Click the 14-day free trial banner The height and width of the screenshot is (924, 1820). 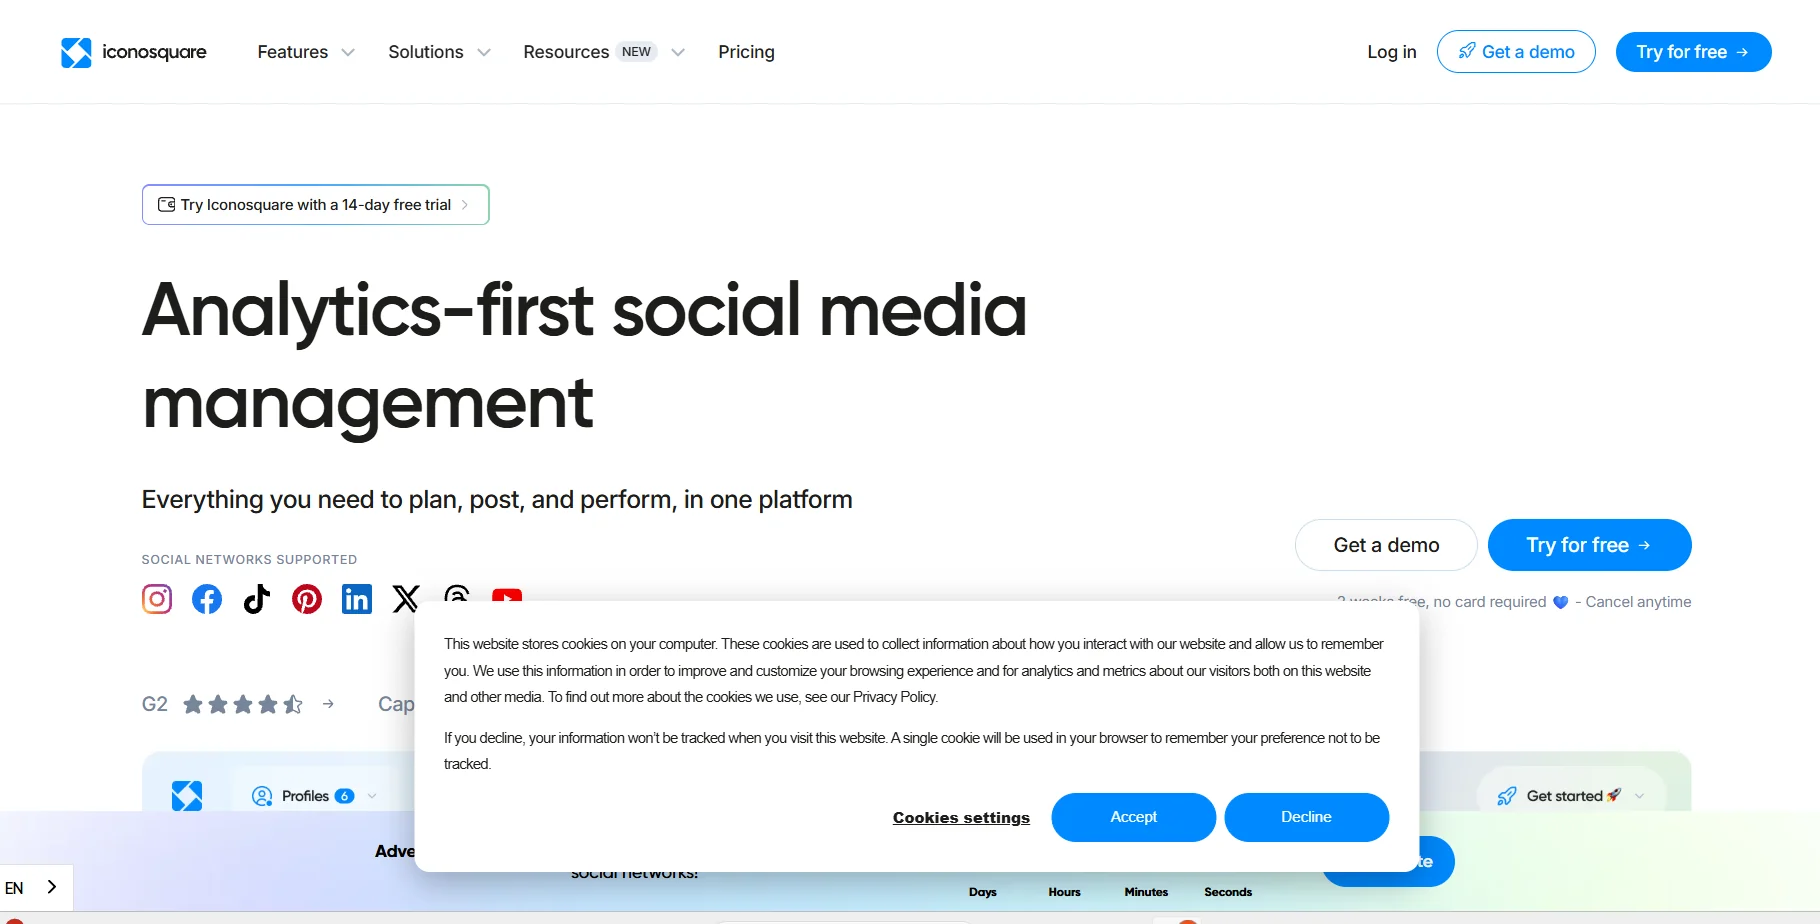tap(315, 205)
